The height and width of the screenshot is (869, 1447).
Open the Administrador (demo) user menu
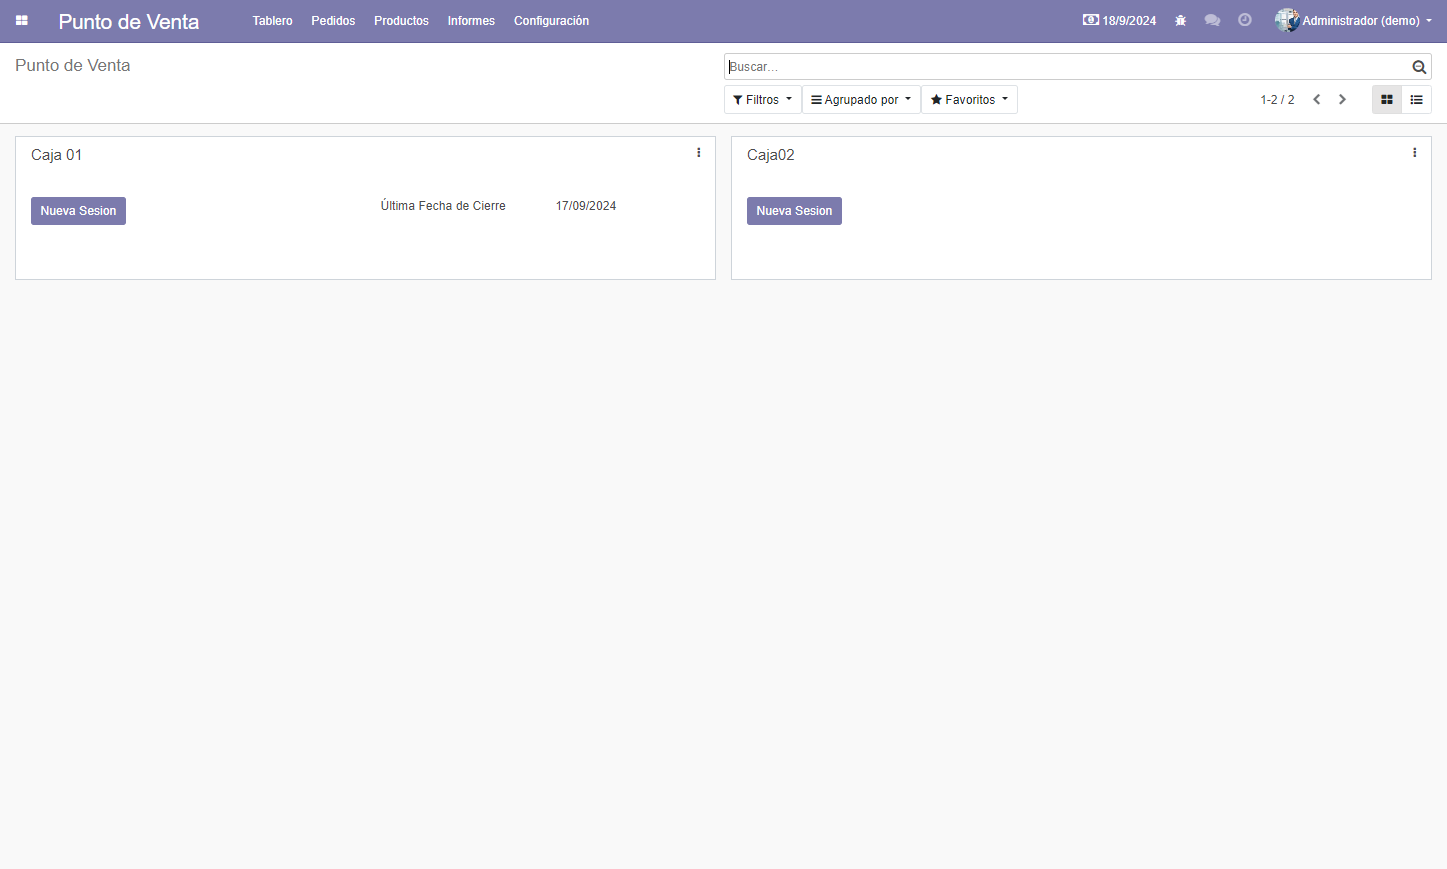coord(1353,20)
